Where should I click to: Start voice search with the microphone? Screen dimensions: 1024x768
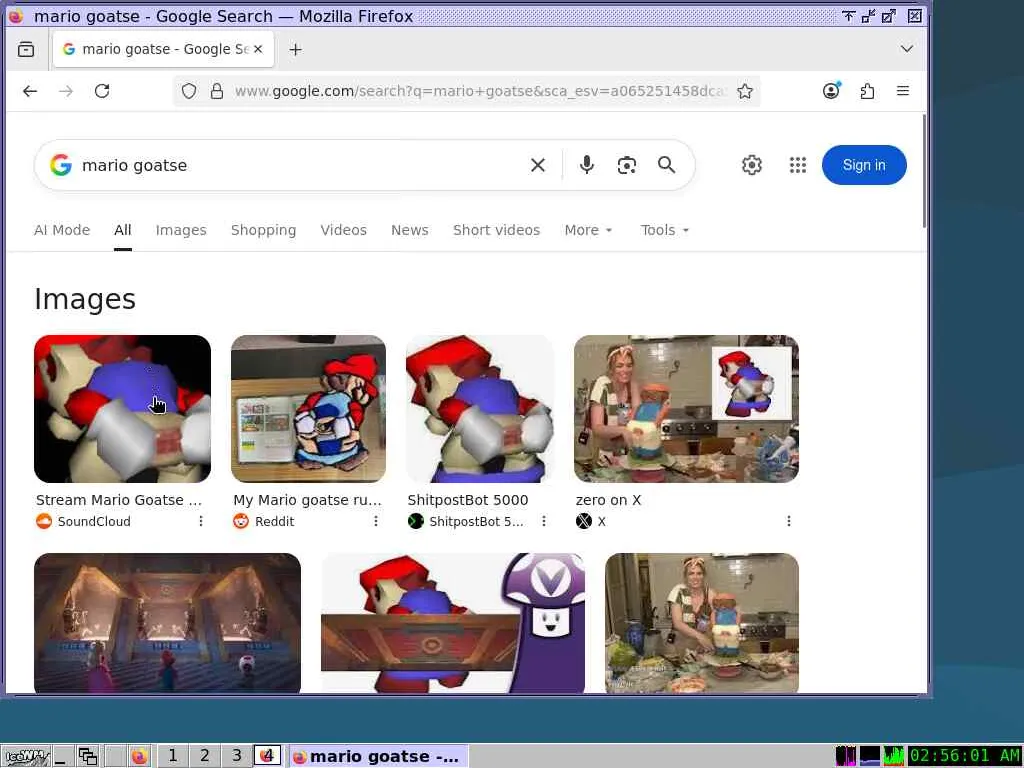pos(586,165)
